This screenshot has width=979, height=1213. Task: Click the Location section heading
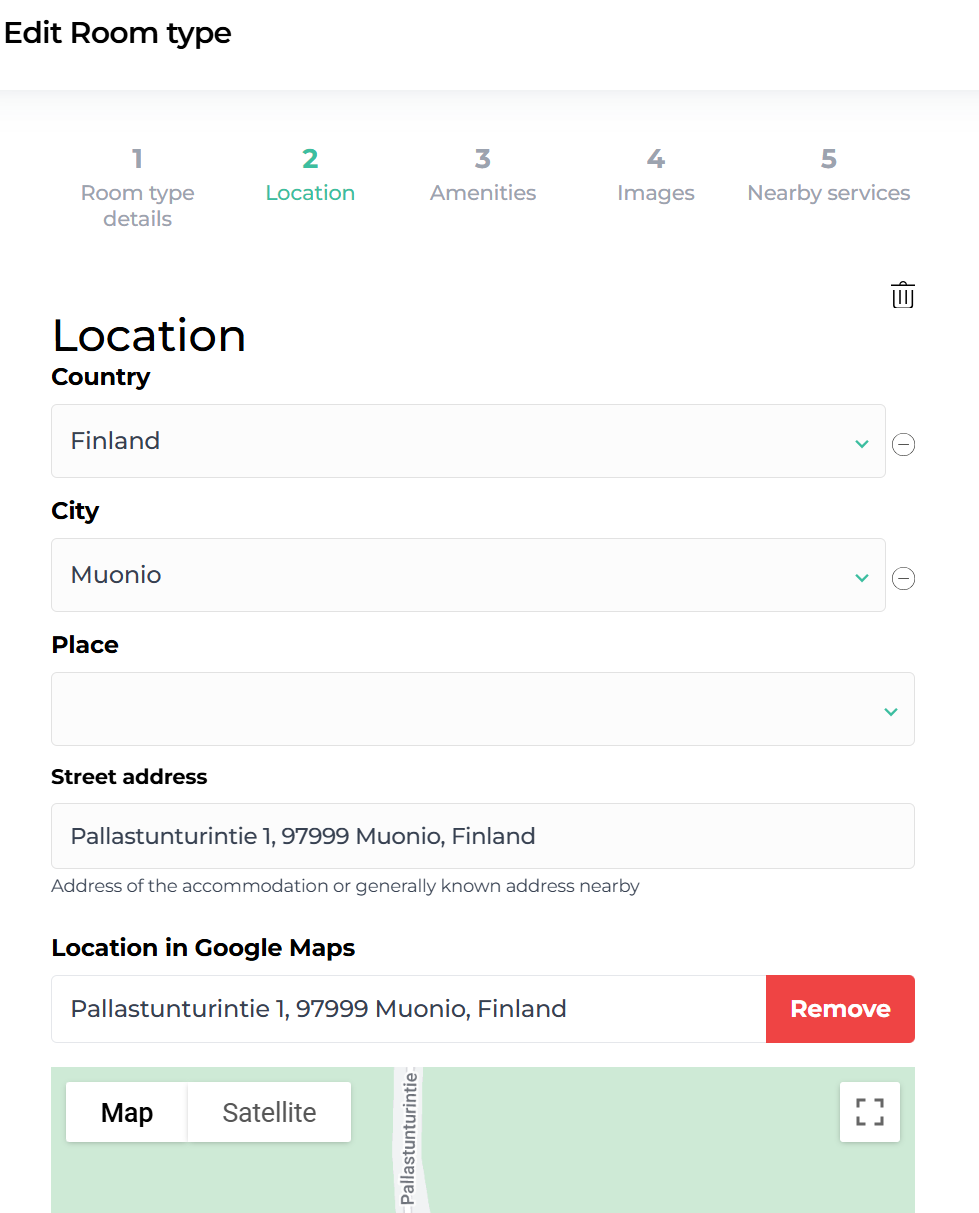tap(149, 335)
